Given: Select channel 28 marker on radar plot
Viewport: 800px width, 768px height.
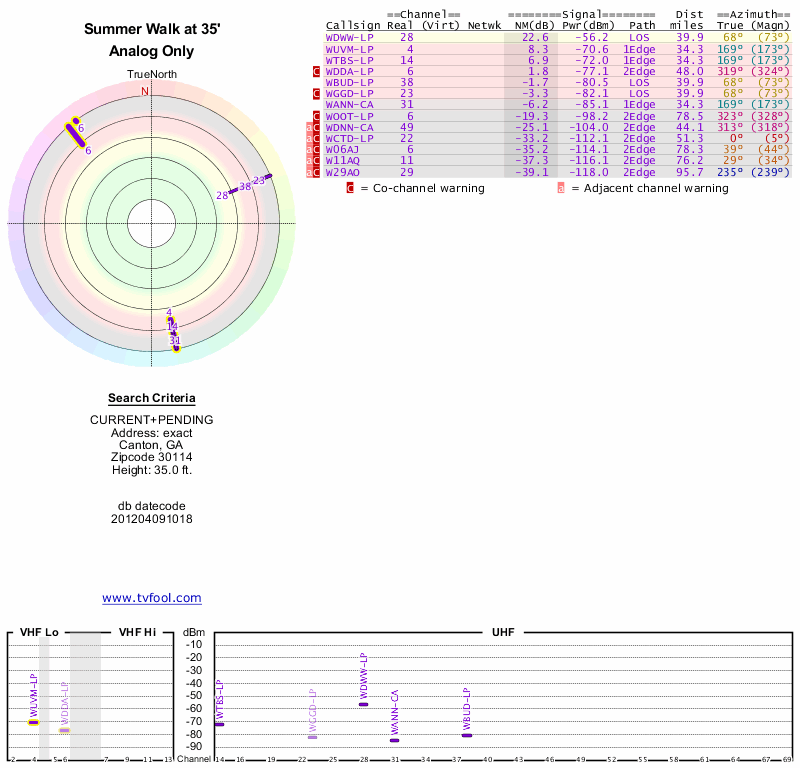Looking at the screenshot, I should pos(222,196).
